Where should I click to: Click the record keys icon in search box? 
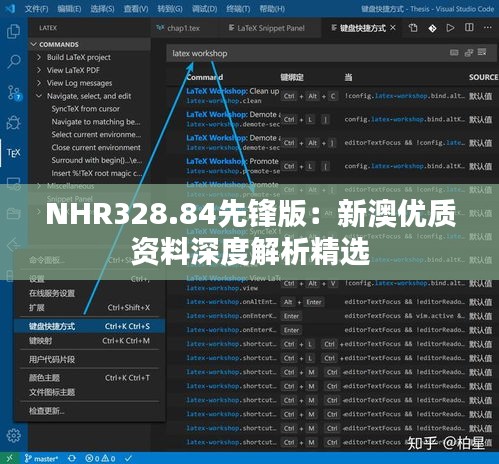coord(454,53)
